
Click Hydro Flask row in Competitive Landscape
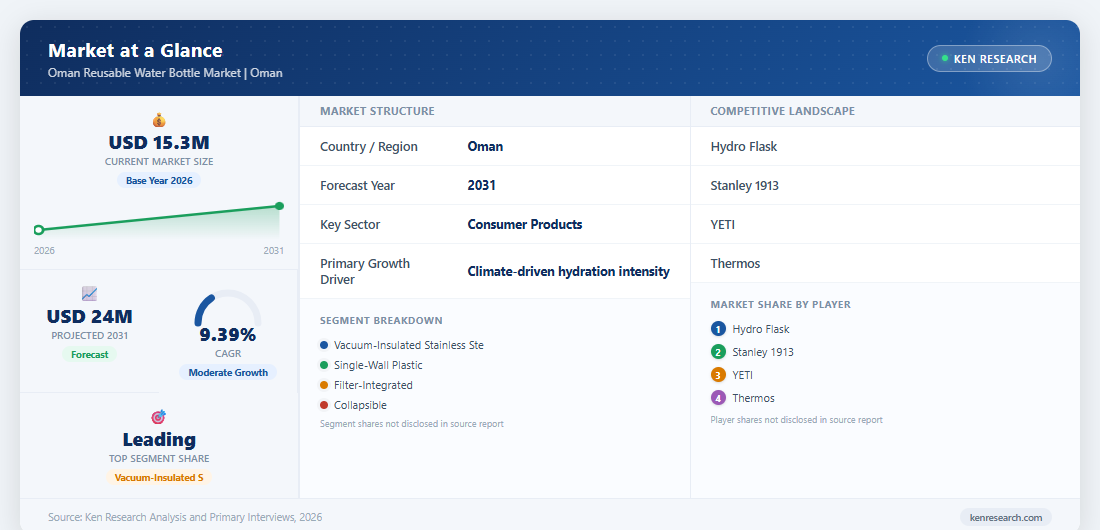pyautogui.click(x=885, y=147)
